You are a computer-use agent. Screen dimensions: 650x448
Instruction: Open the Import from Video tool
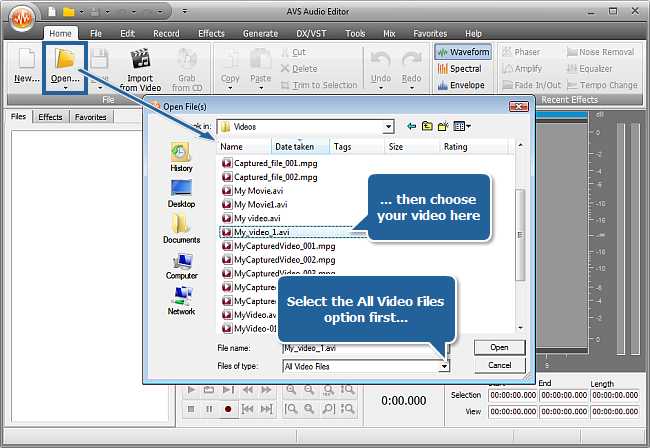point(140,69)
